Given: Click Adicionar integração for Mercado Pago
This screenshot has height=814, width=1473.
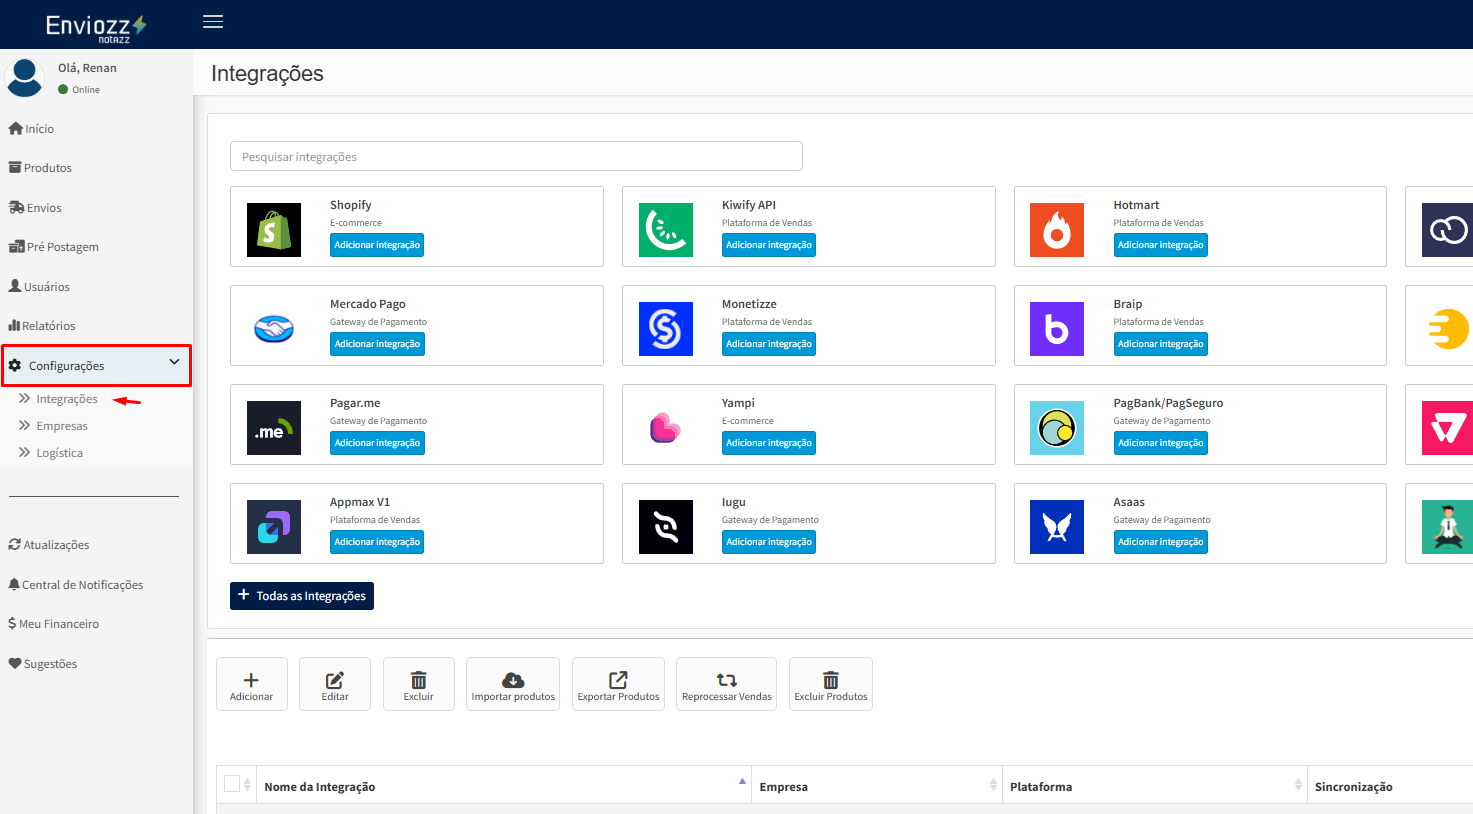Looking at the screenshot, I should tap(377, 344).
